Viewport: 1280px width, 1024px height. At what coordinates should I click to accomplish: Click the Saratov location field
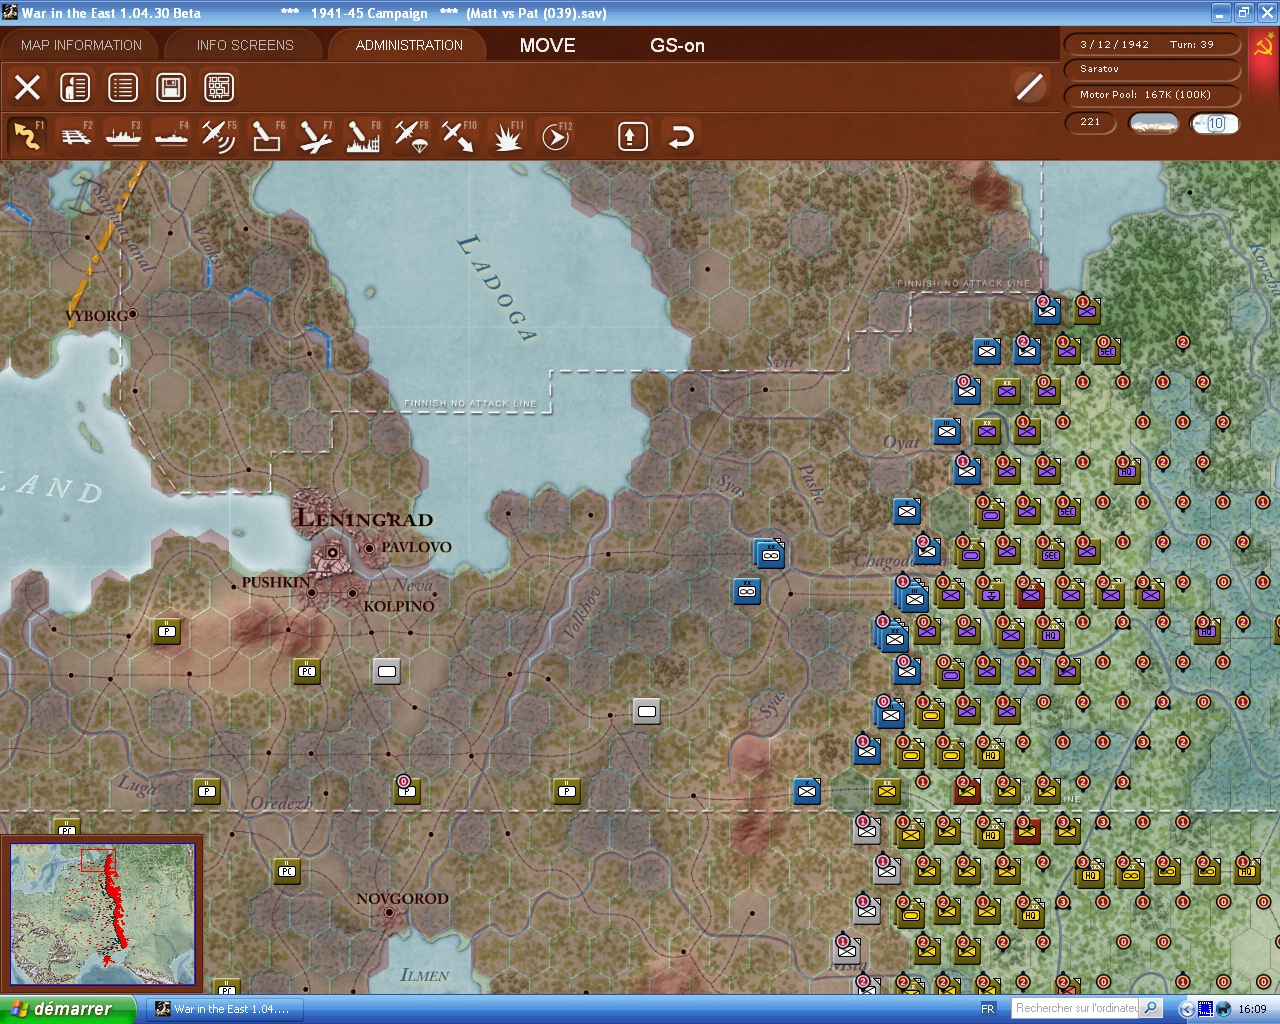click(x=1154, y=69)
